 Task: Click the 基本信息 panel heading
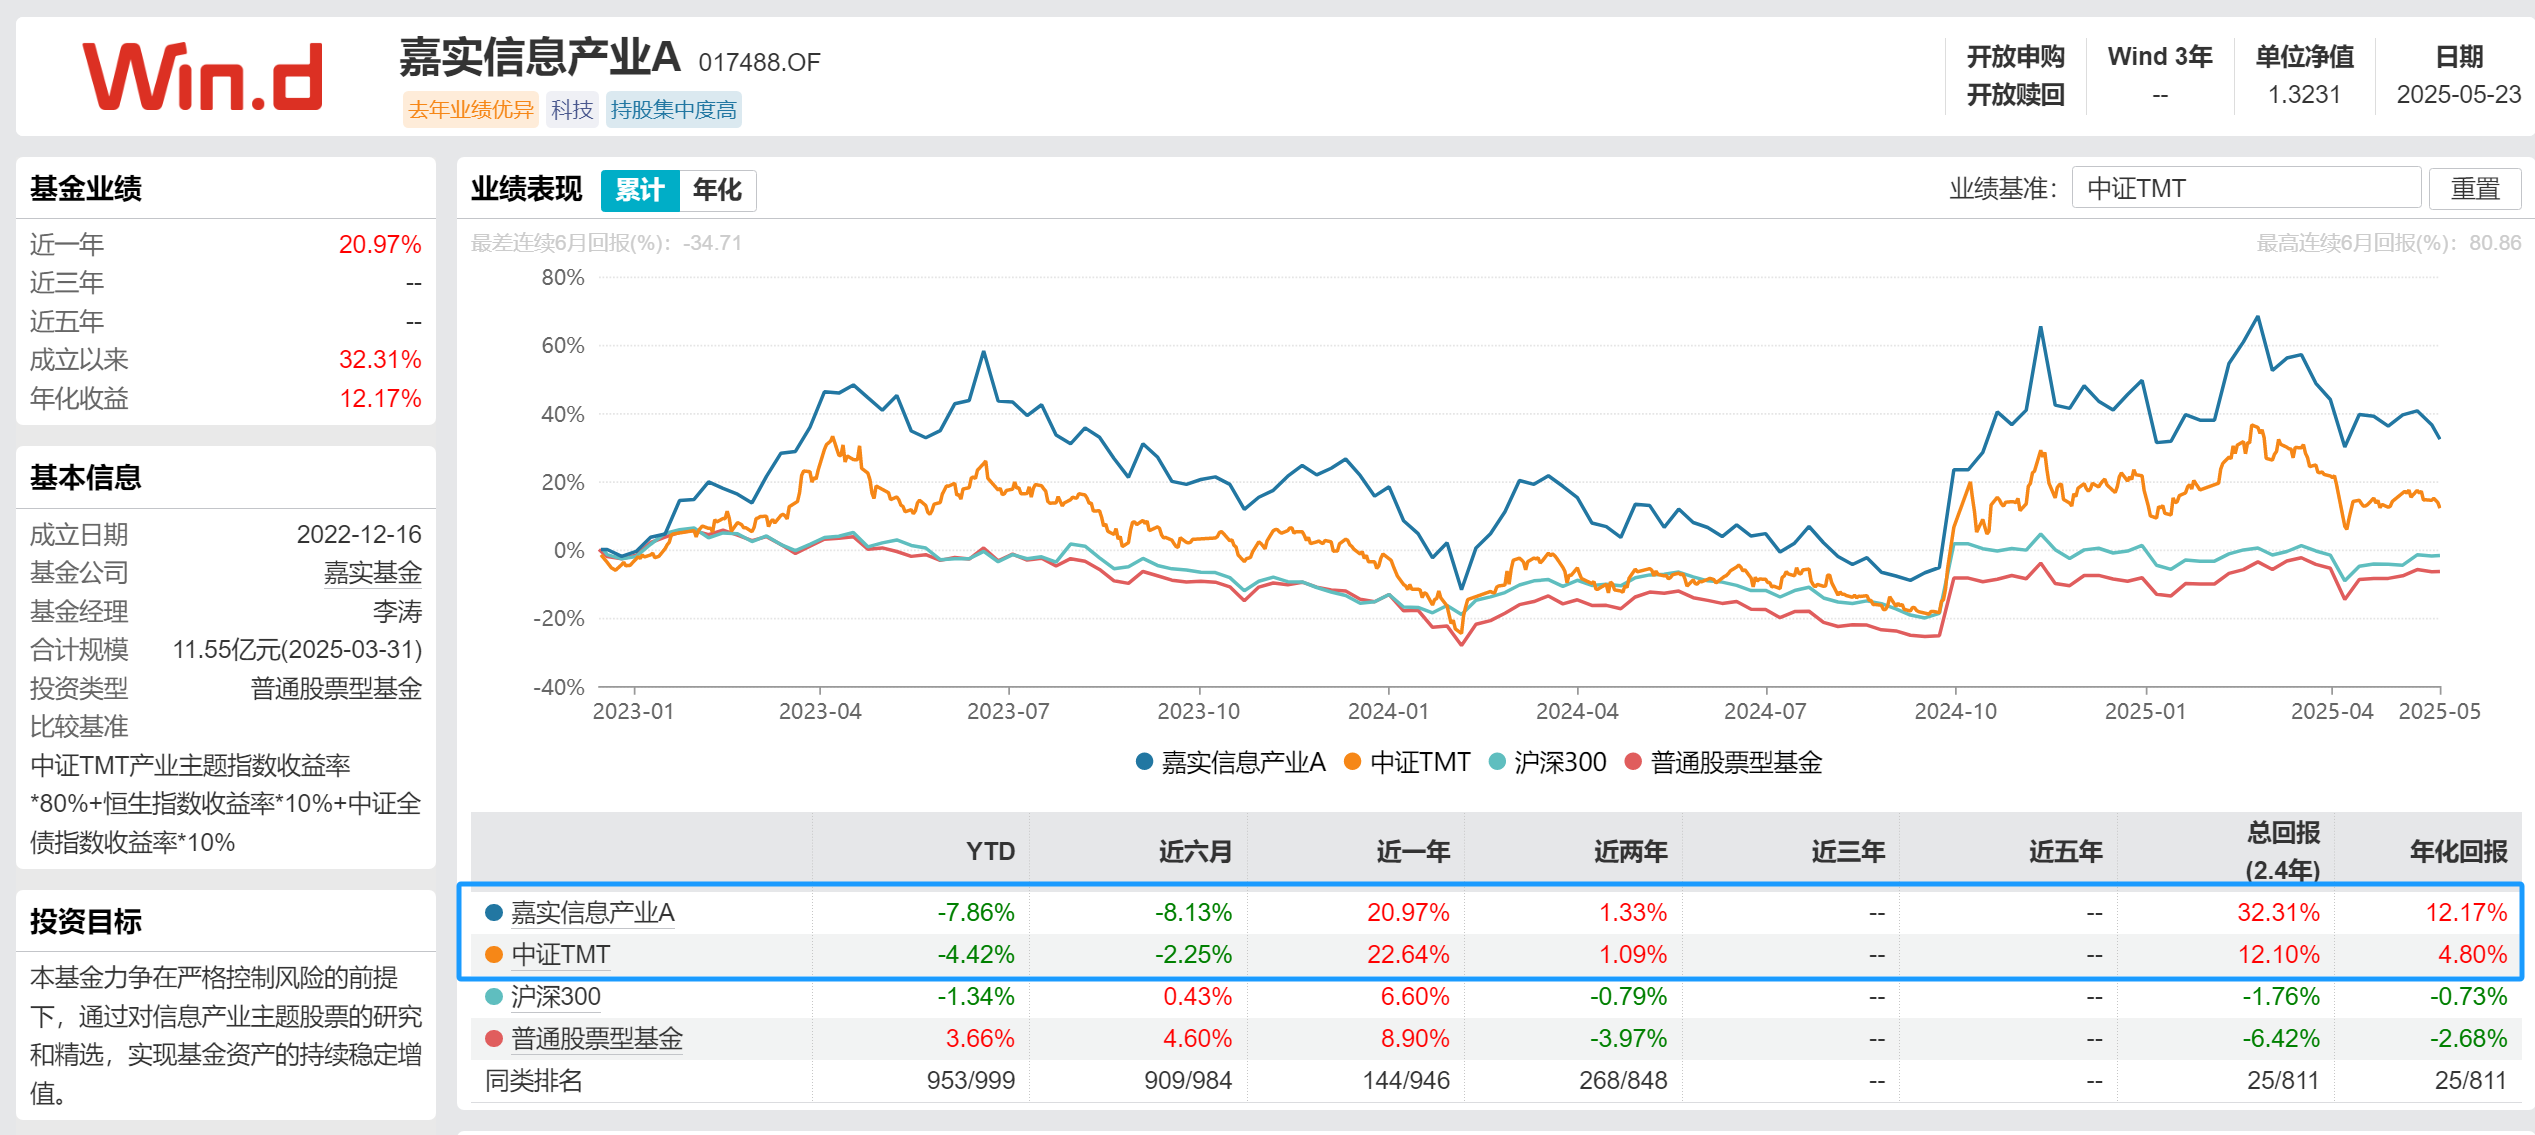[86, 477]
